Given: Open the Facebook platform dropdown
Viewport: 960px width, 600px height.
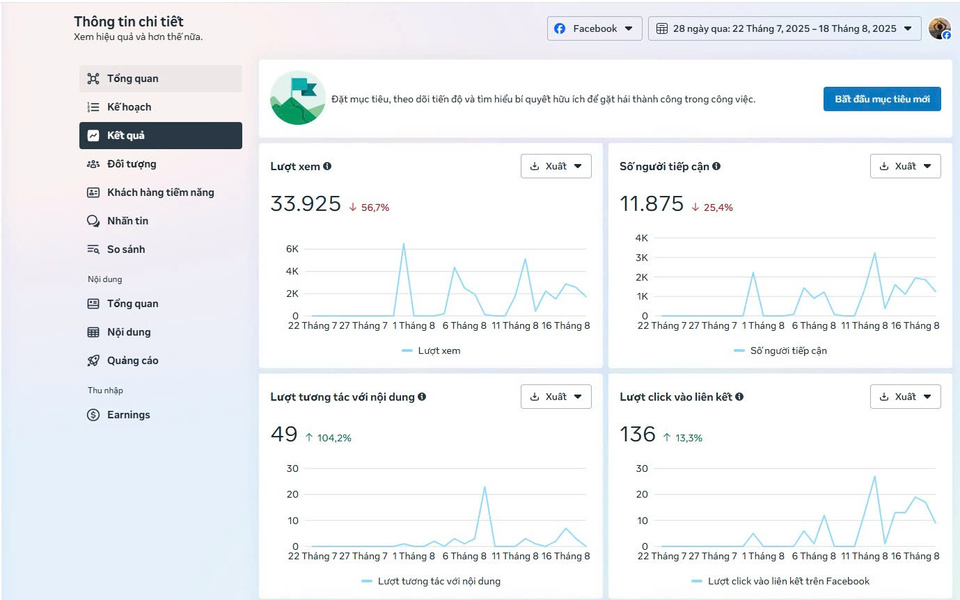Looking at the screenshot, I should click(594, 29).
